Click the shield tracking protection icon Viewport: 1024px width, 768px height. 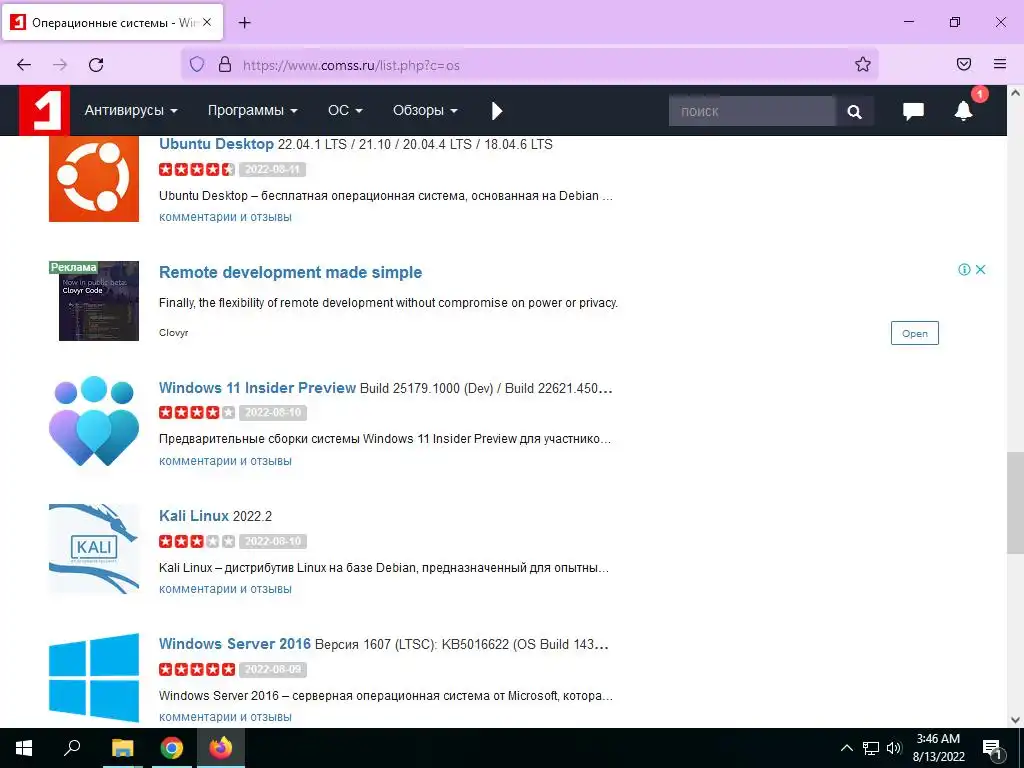coord(197,65)
